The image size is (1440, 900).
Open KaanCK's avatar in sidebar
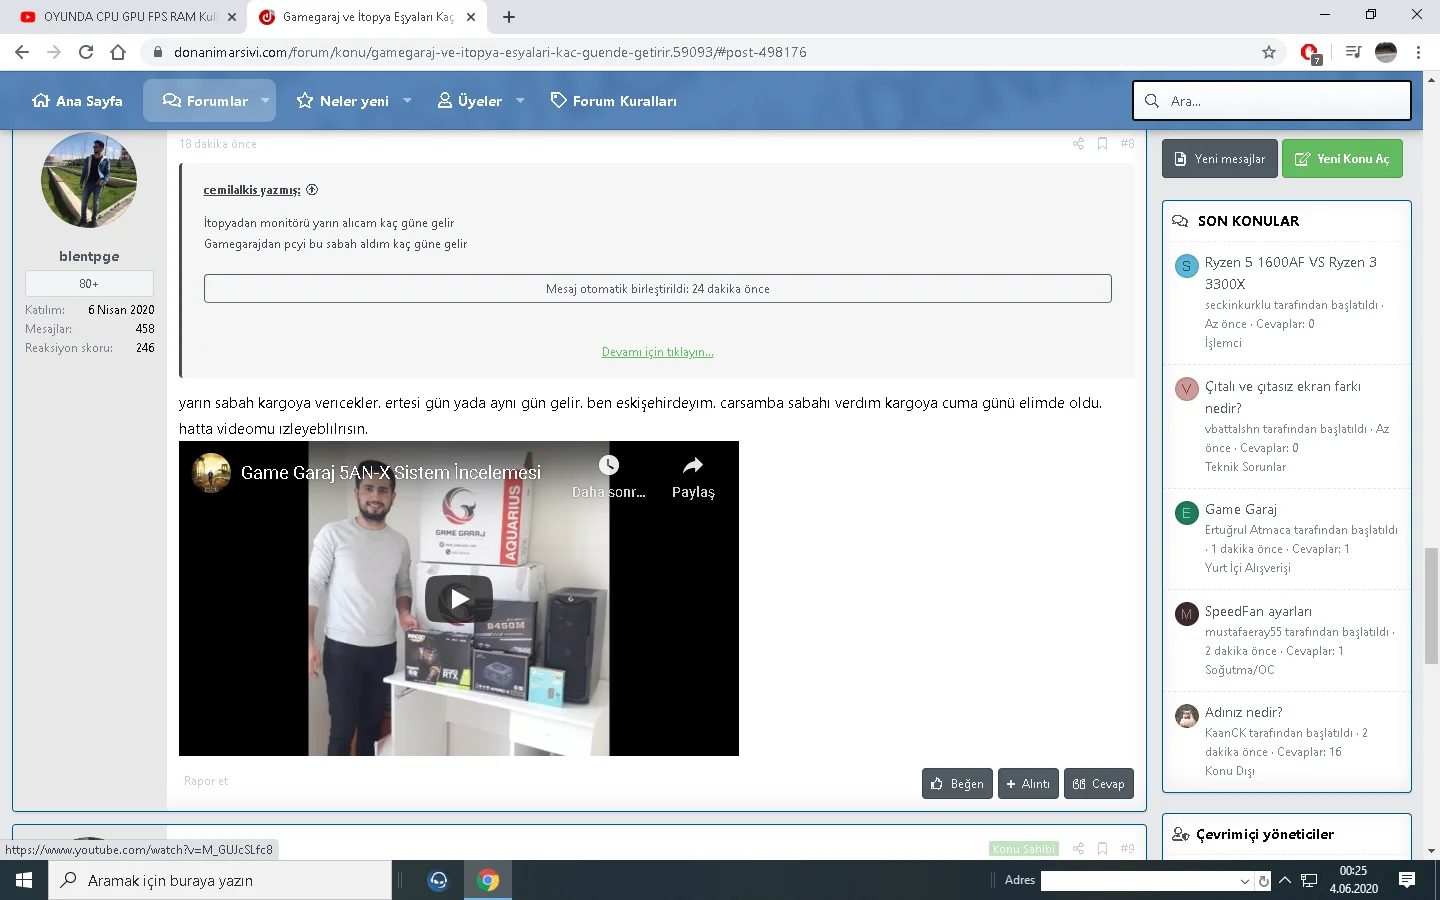(1186, 716)
